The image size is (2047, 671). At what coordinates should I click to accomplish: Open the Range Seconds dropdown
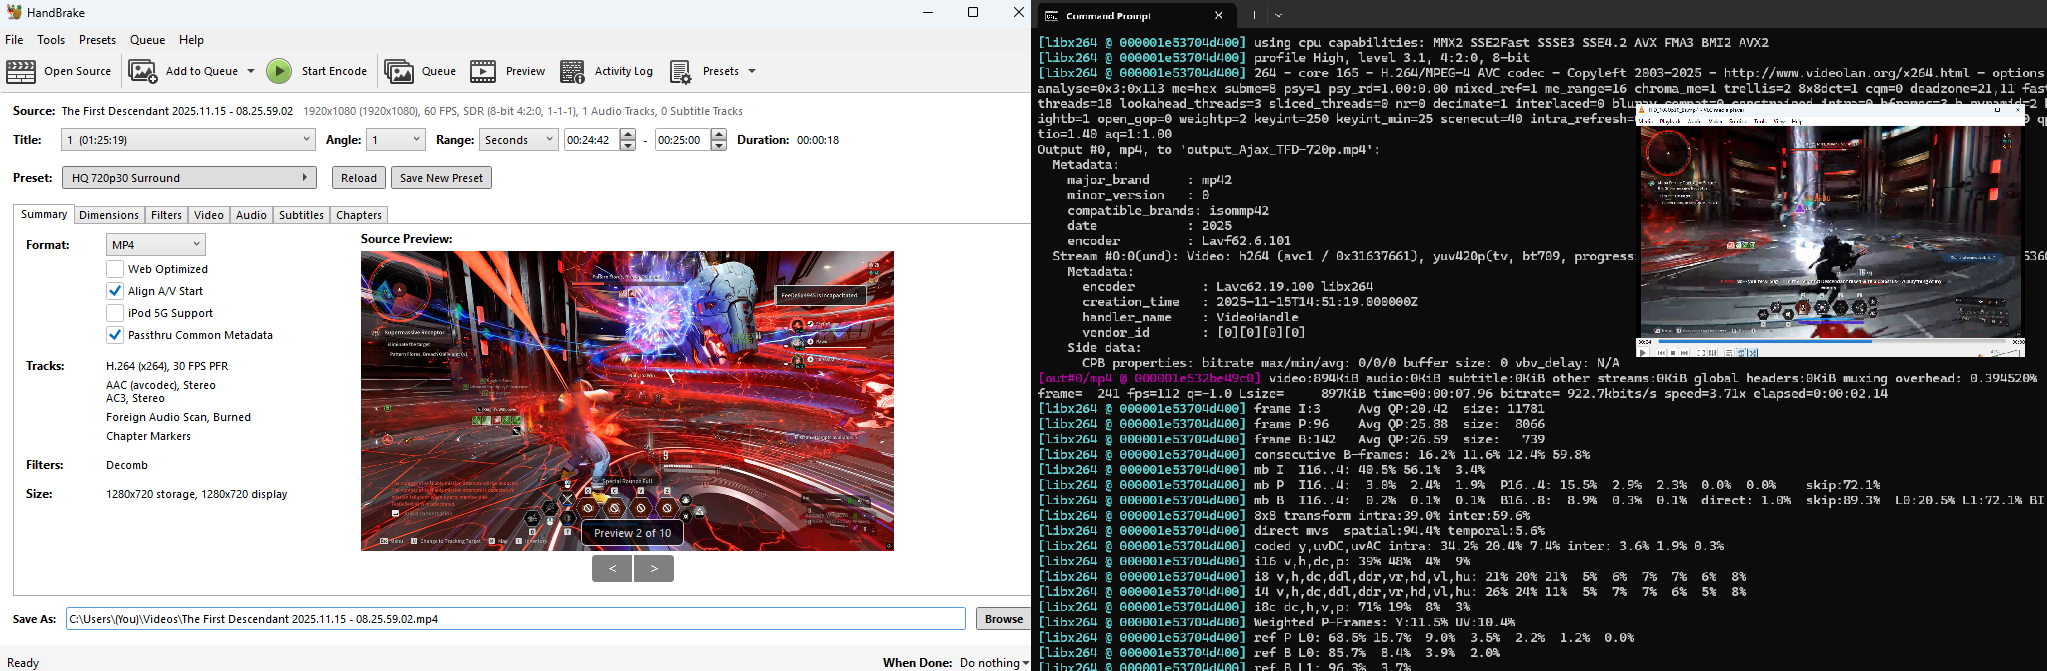click(518, 140)
